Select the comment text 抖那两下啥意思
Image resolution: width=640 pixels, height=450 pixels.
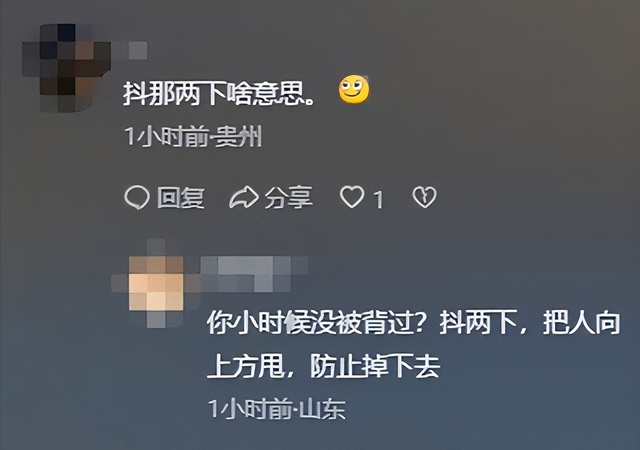(x=219, y=94)
